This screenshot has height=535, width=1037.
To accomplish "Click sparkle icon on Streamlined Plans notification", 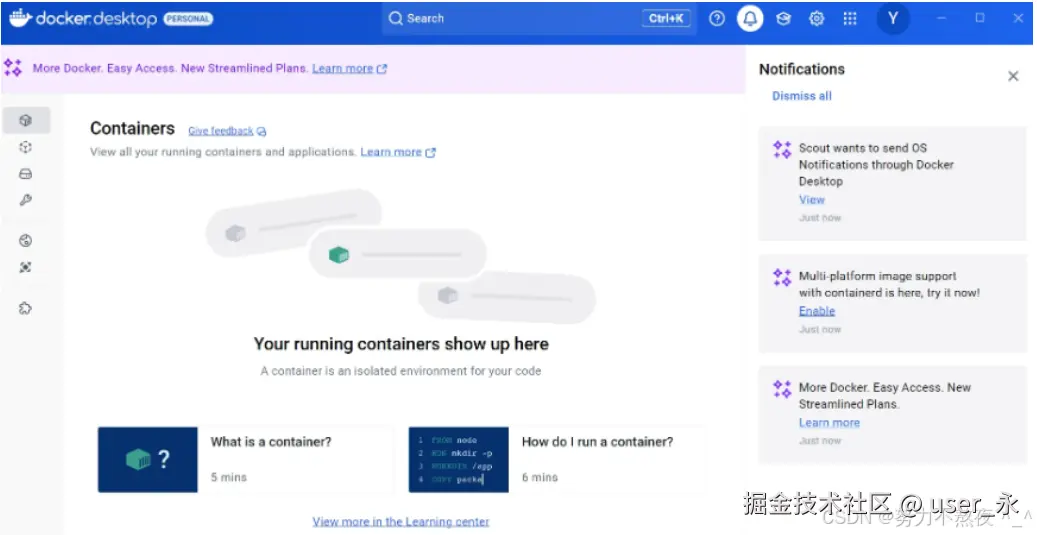I will click(x=782, y=390).
